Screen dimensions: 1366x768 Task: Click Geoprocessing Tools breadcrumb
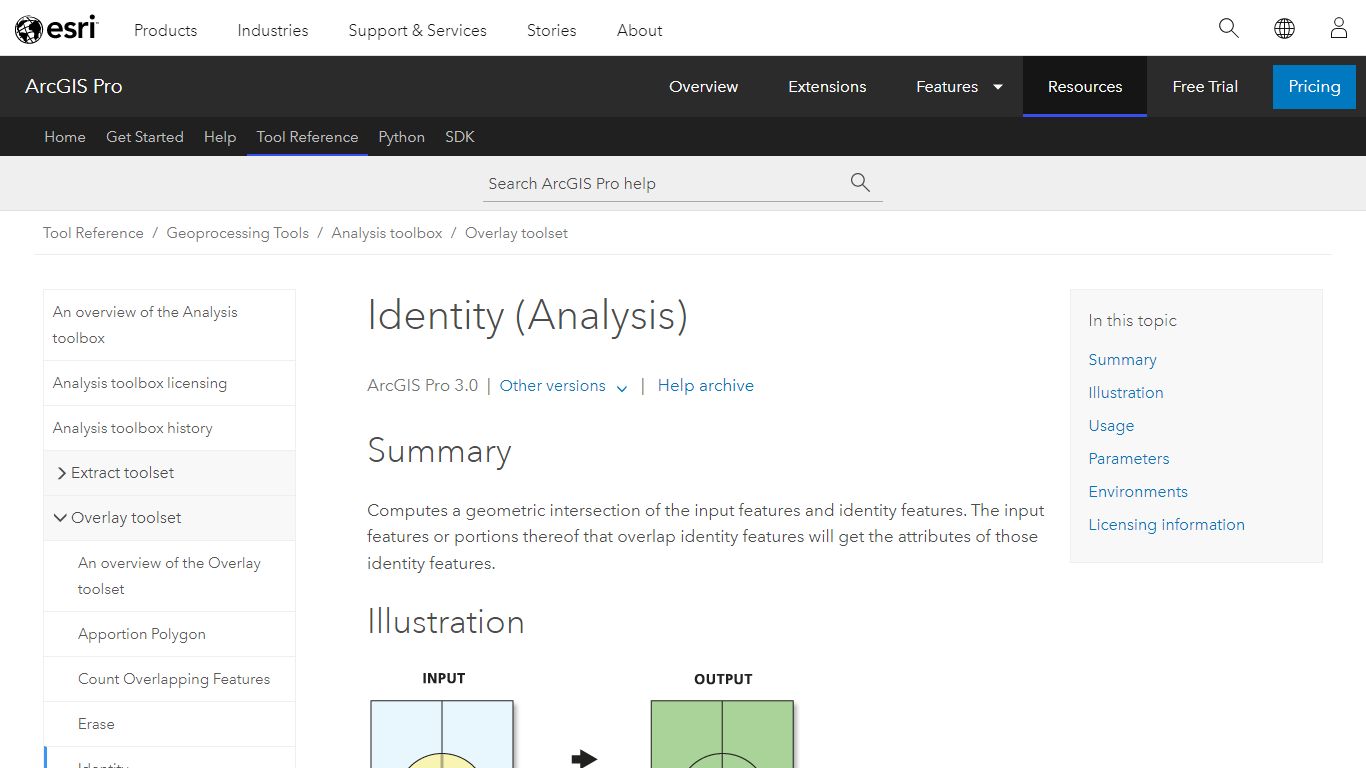(237, 233)
